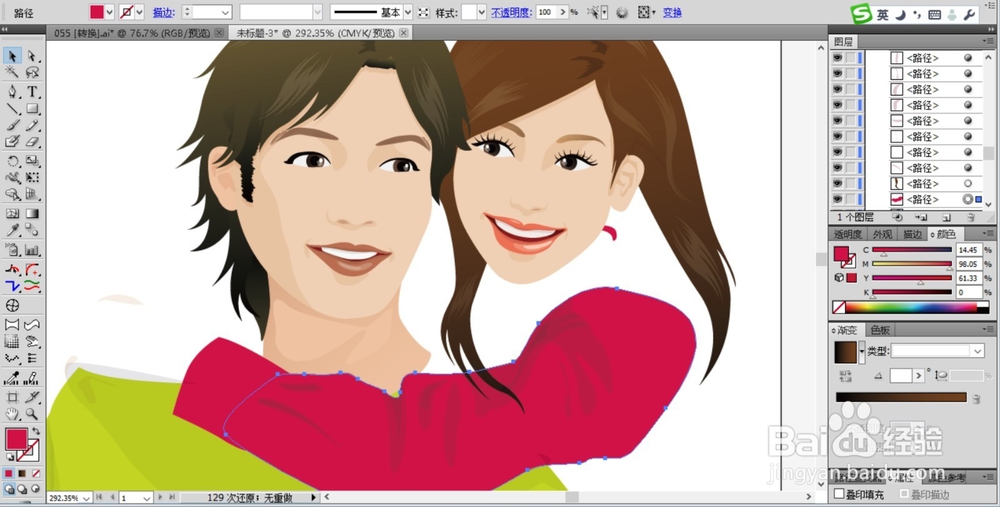Image resolution: width=1000 pixels, height=507 pixels.
Task: Set toolbox paint mode to Gradient
Action: [22, 474]
